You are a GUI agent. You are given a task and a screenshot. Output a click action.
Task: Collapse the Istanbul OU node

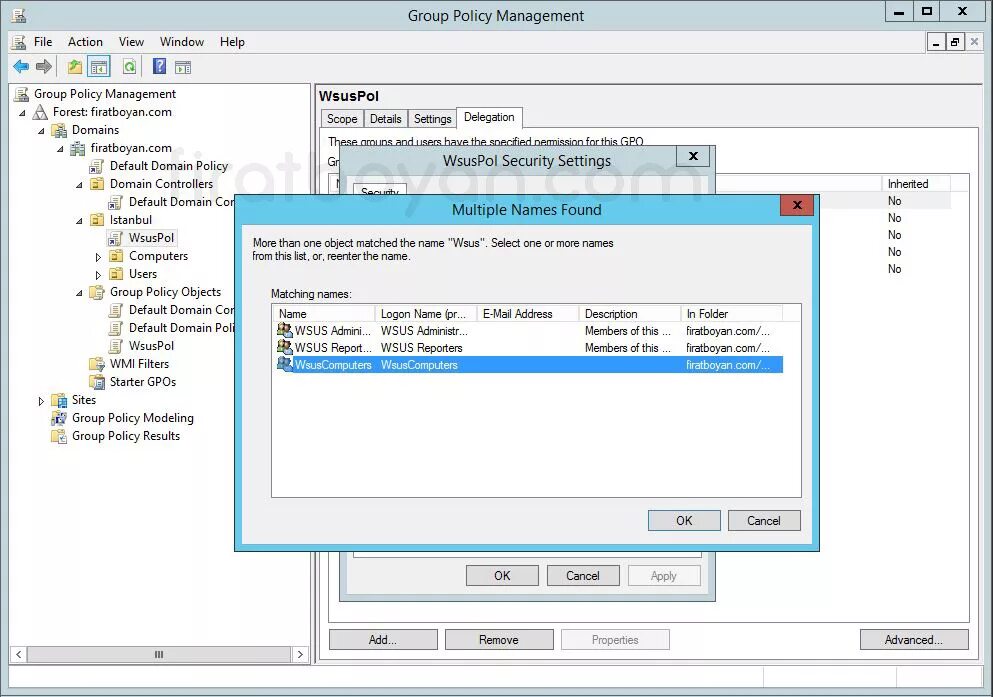pyautogui.click(x=80, y=221)
